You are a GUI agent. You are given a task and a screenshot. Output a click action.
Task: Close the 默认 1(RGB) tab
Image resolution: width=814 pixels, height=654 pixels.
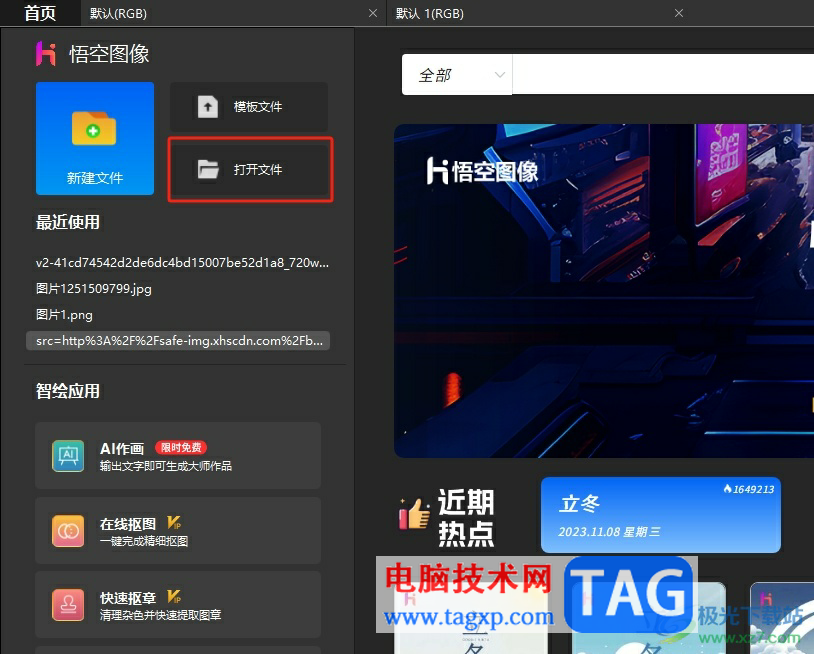[679, 13]
